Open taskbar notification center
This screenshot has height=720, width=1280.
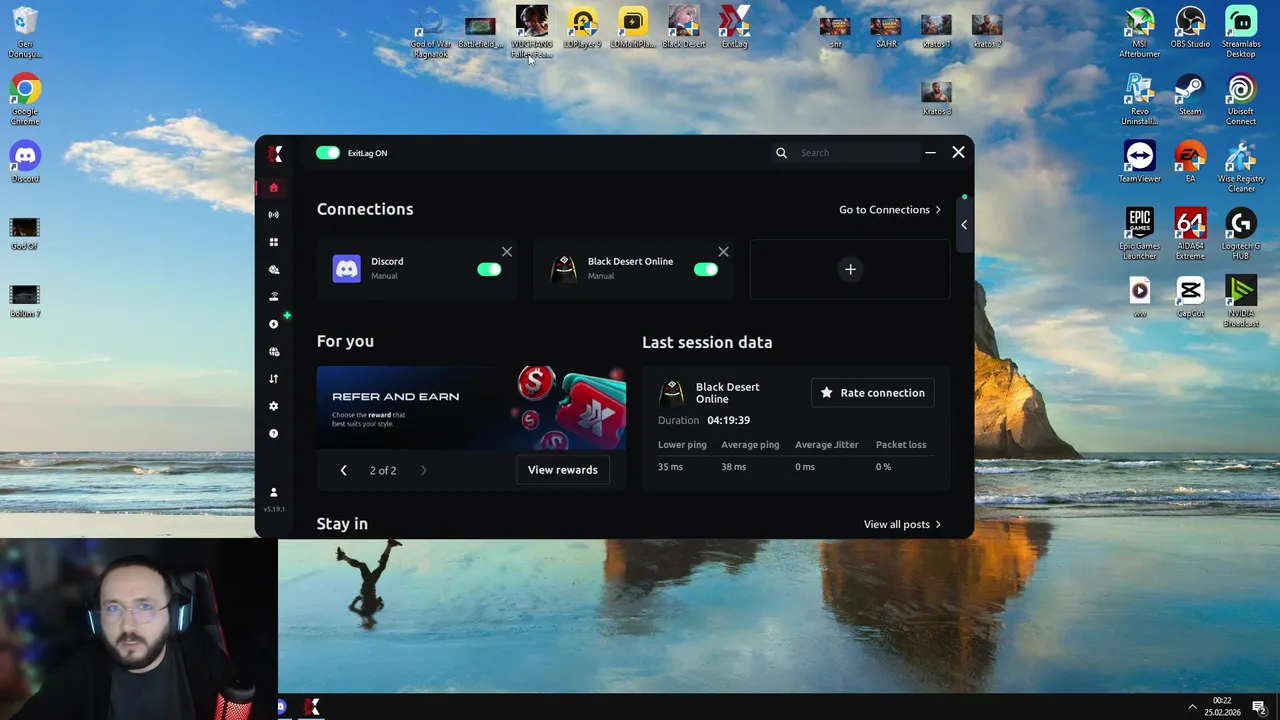click(x=1259, y=707)
